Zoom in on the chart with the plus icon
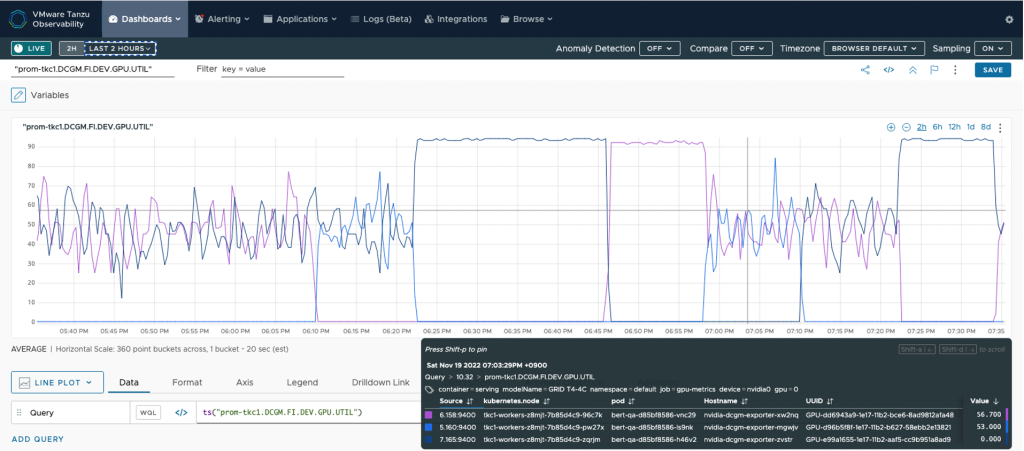1024x451 pixels. (x=891, y=127)
